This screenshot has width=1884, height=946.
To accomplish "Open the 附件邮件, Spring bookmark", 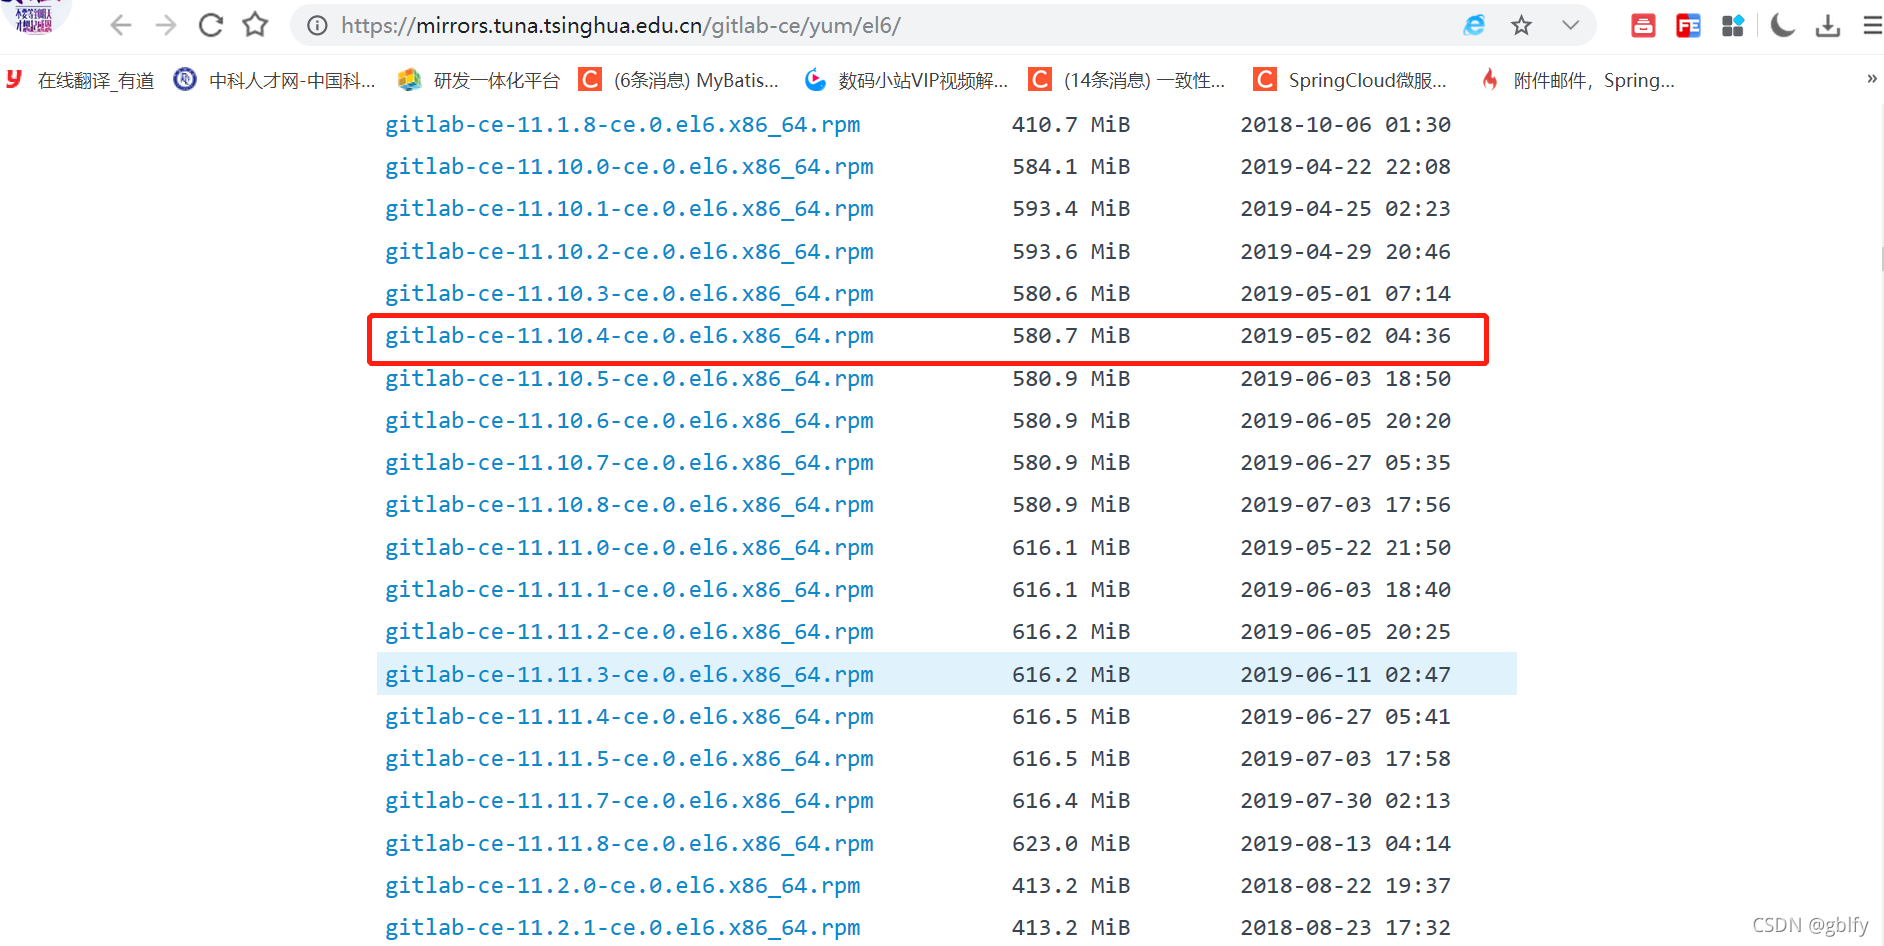I will 1577,80.
